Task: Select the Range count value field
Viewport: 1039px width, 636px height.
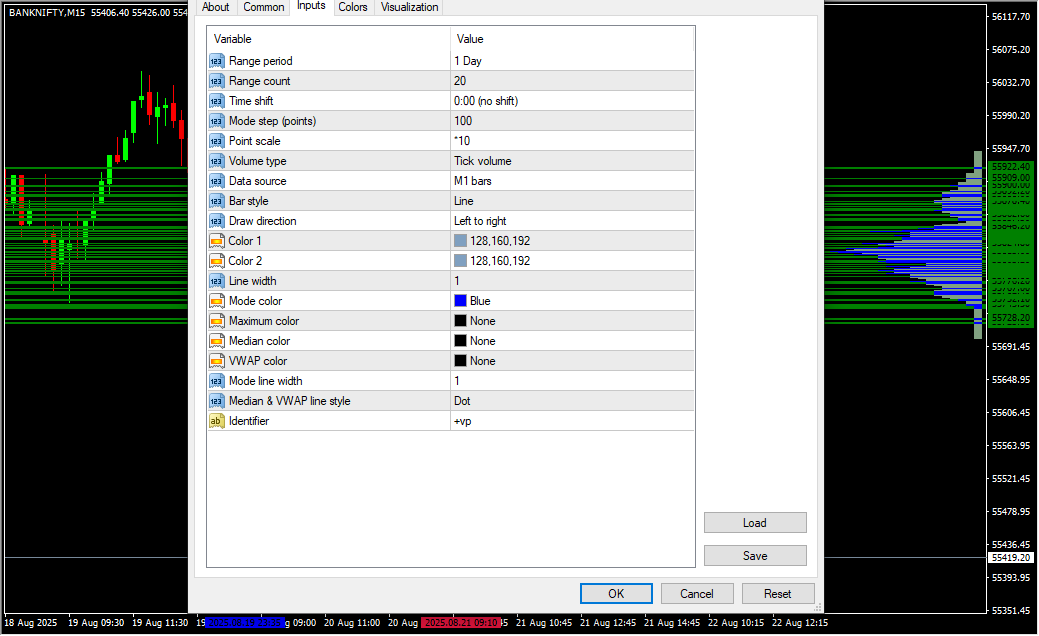Action: (x=571, y=81)
